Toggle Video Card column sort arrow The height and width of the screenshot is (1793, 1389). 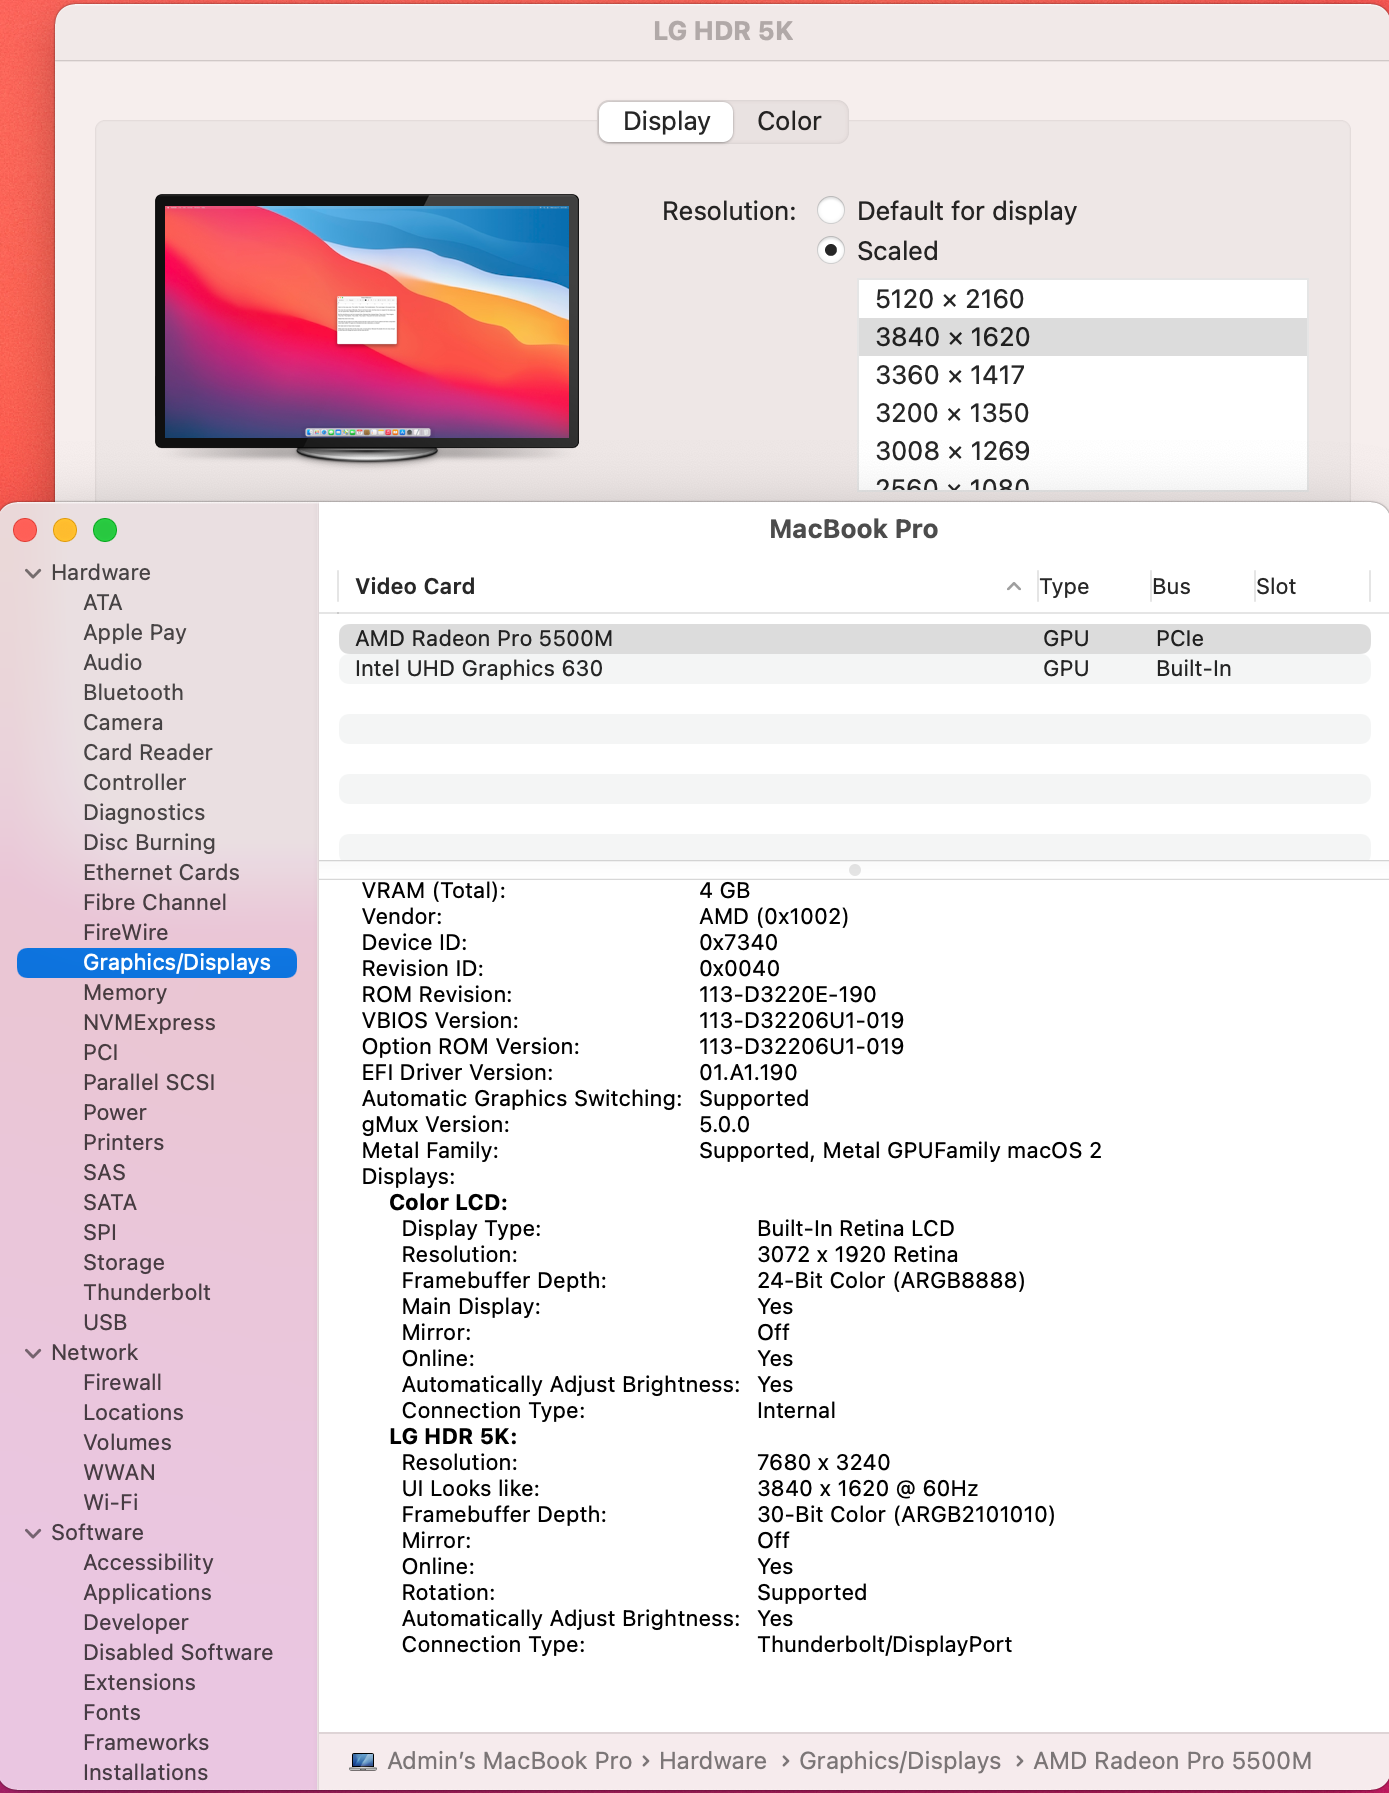click(x=1014, y=586)
